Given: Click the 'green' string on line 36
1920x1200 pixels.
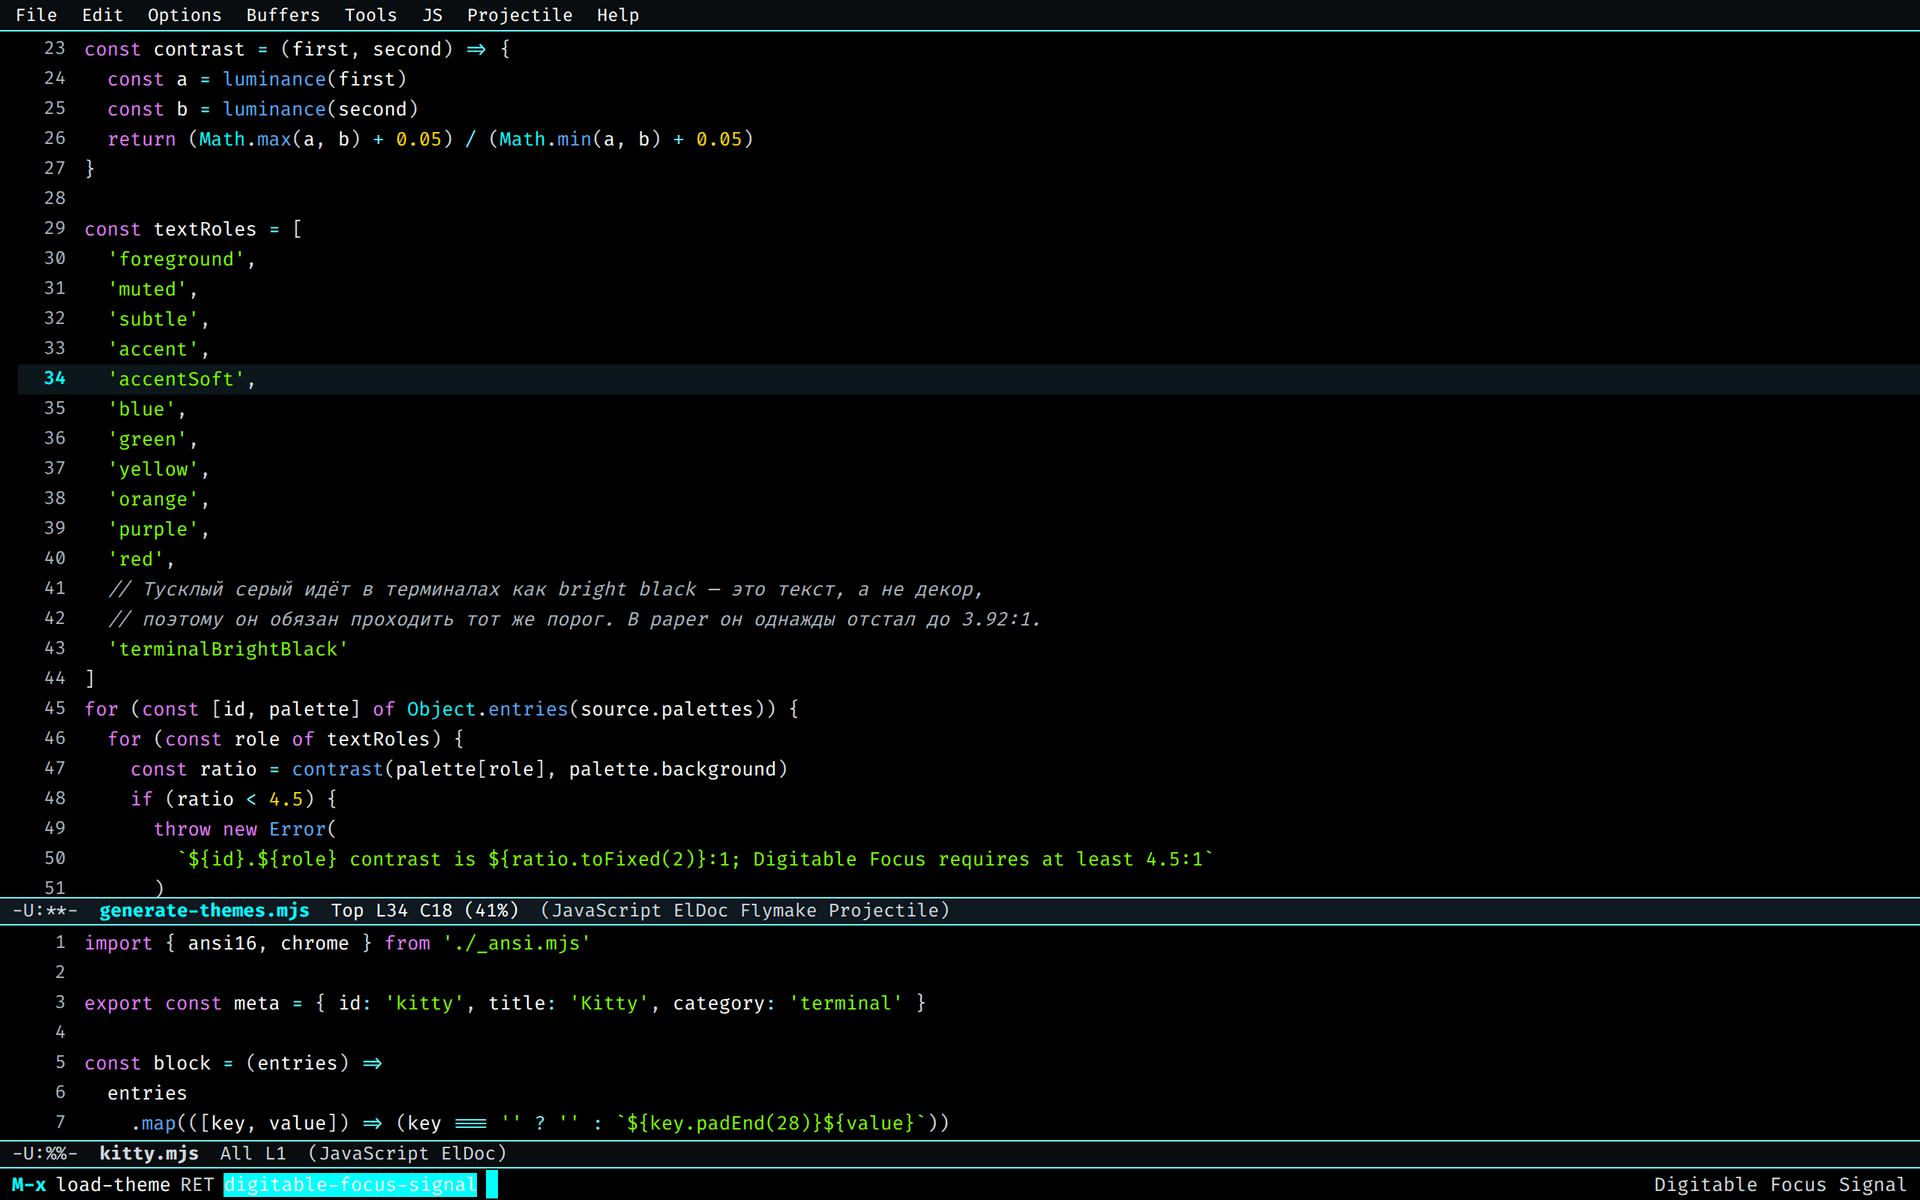Looking at the screenshot, I should point(147,439).
